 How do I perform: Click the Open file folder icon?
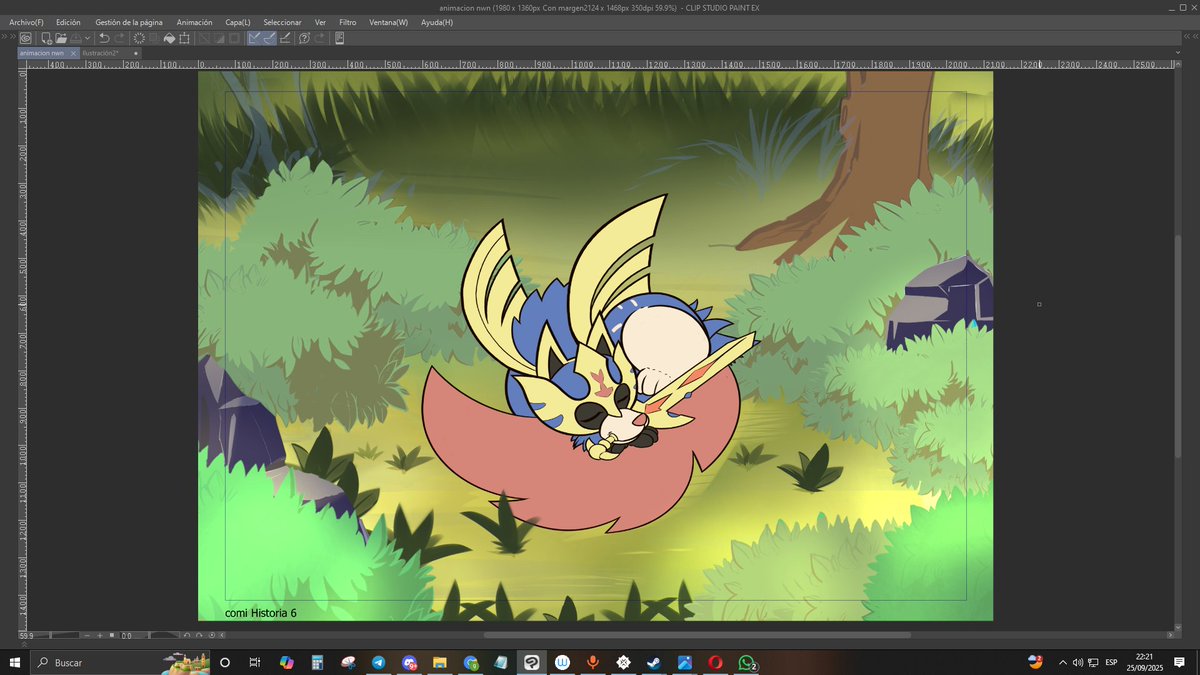[x=61, y=38]
